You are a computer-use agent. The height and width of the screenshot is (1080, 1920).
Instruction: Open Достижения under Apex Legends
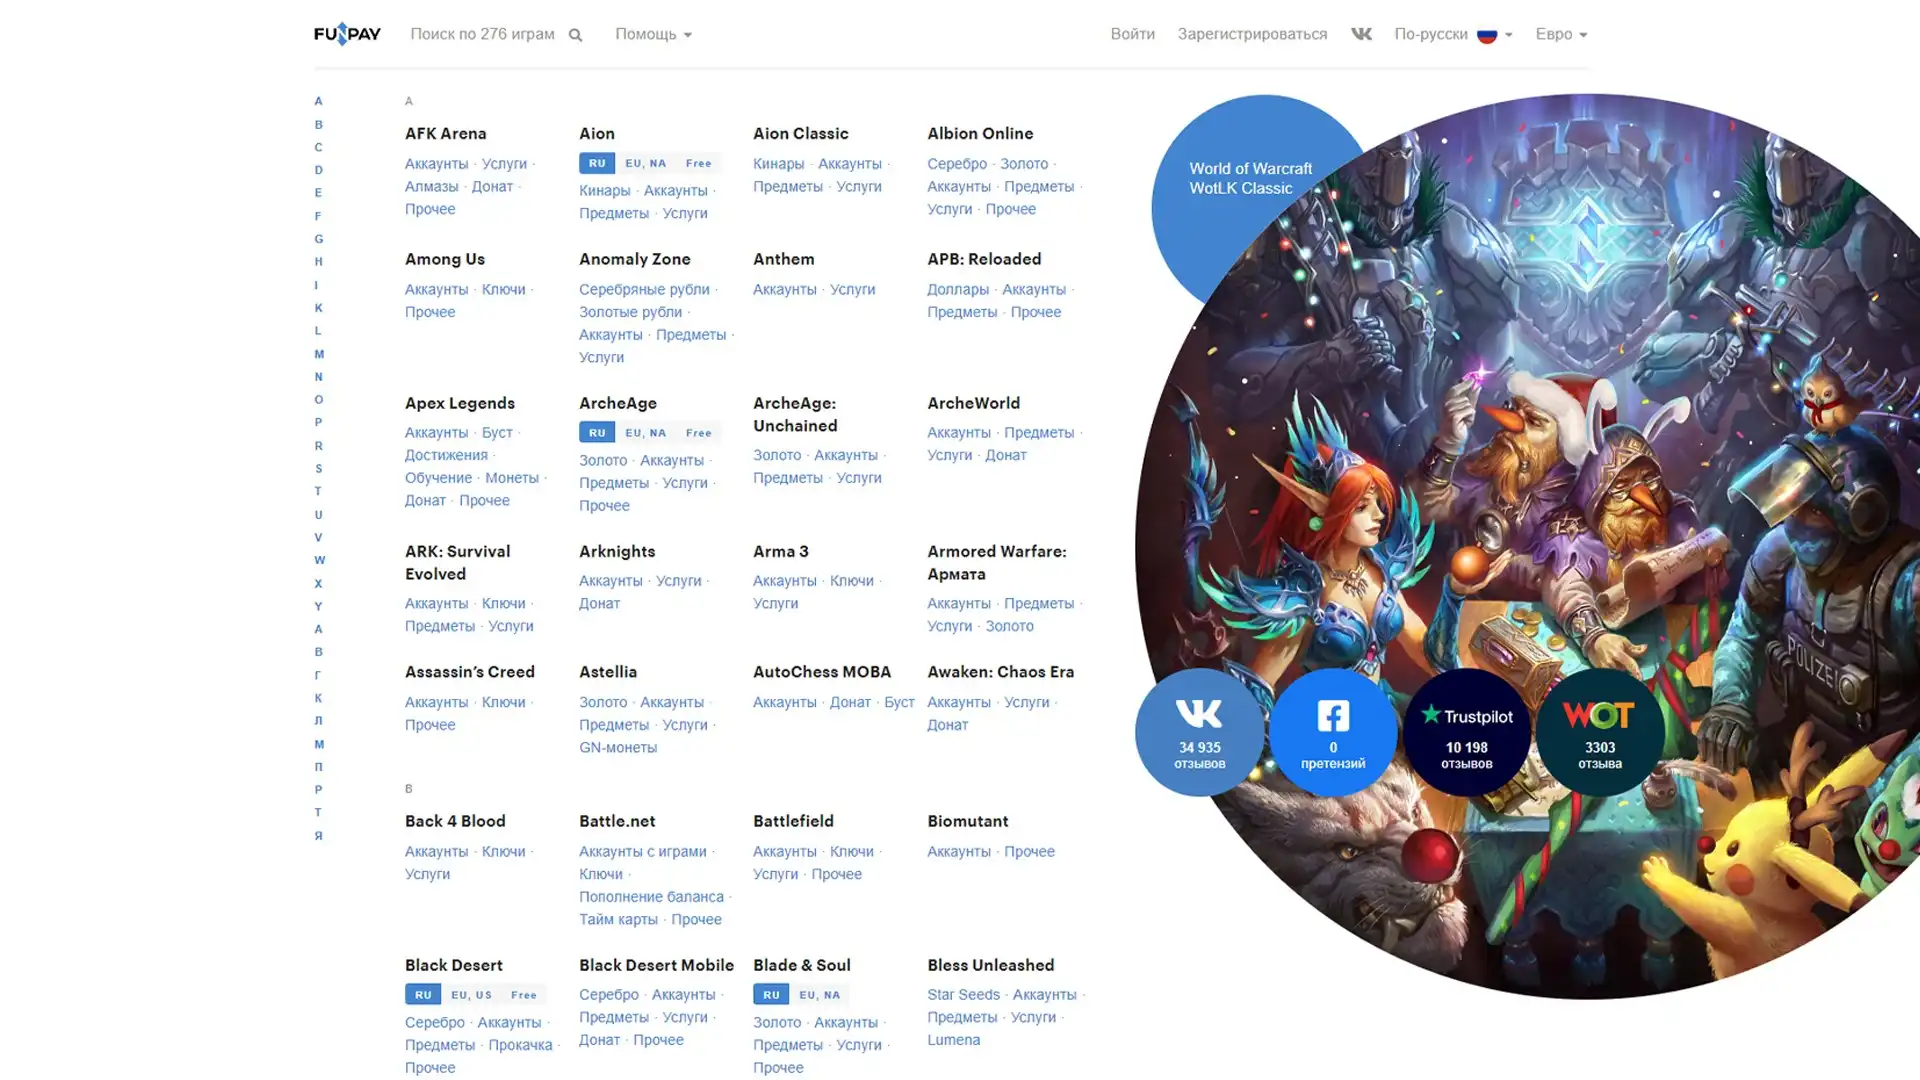pos(446,455)
